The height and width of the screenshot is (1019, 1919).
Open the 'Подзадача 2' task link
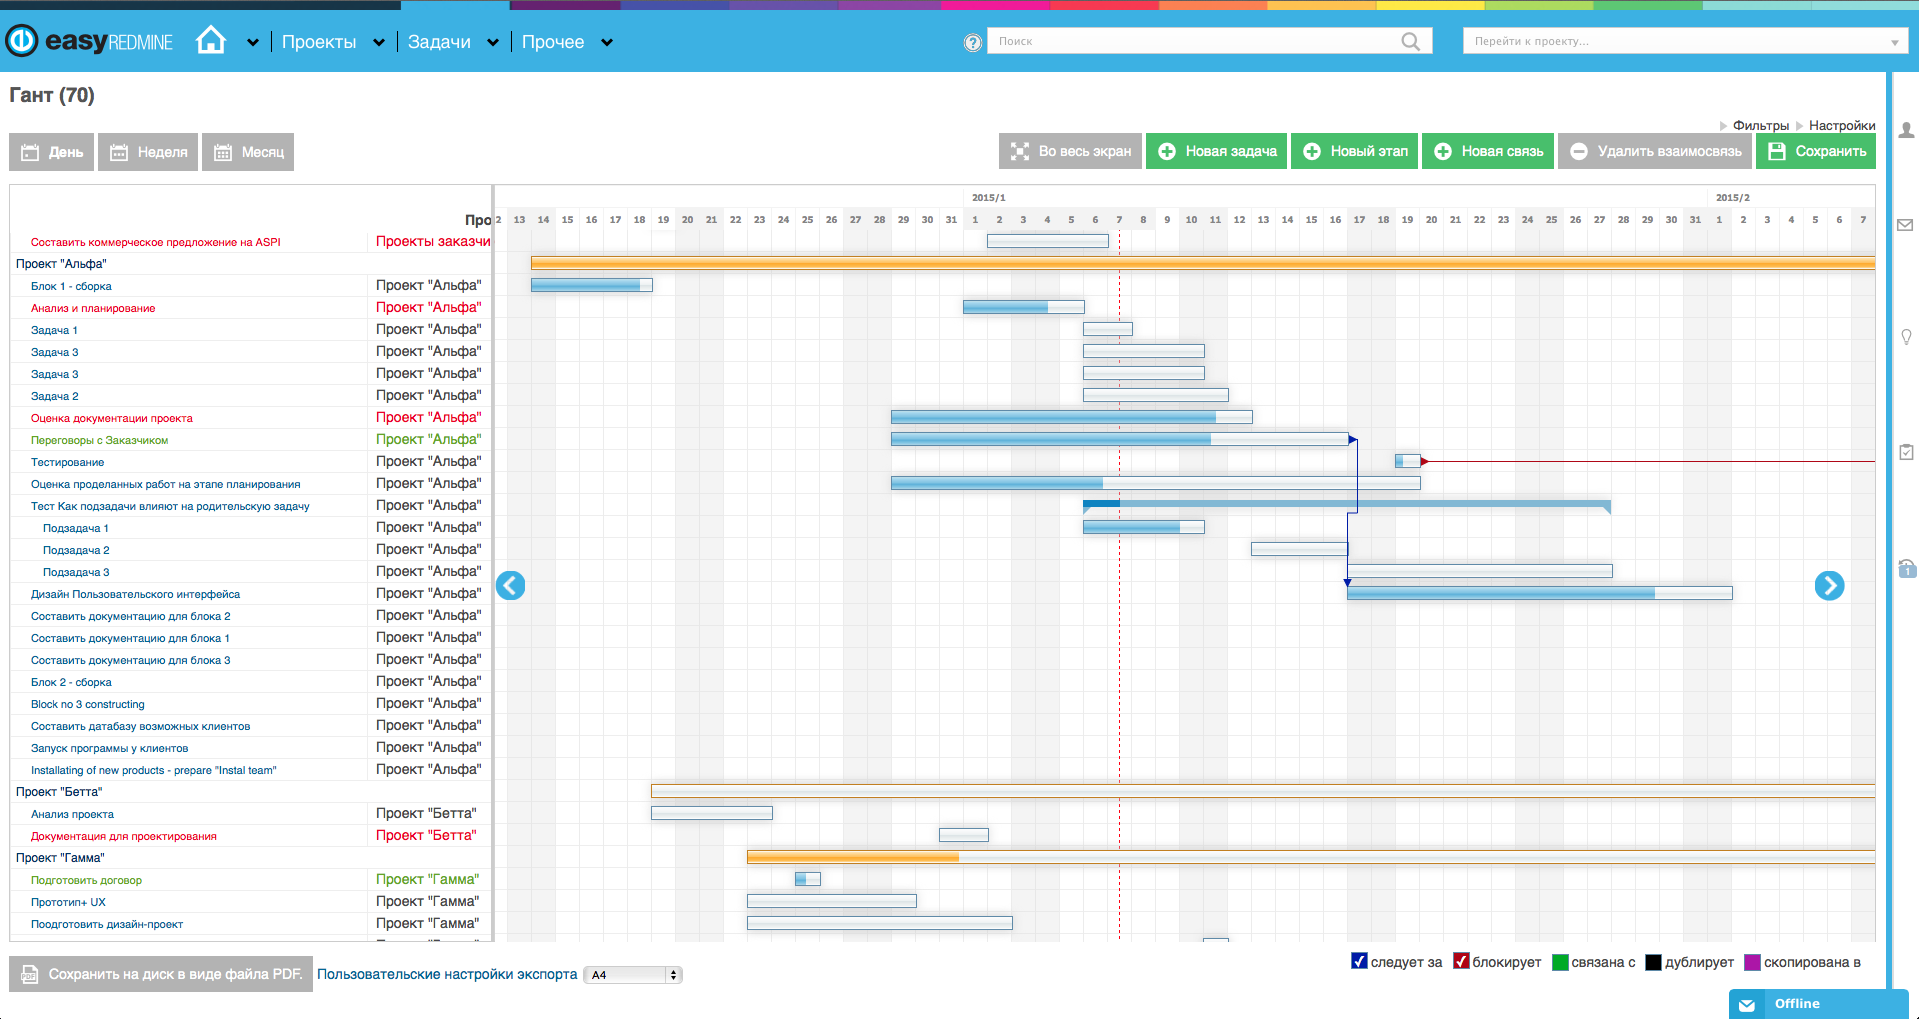point(76,550)
